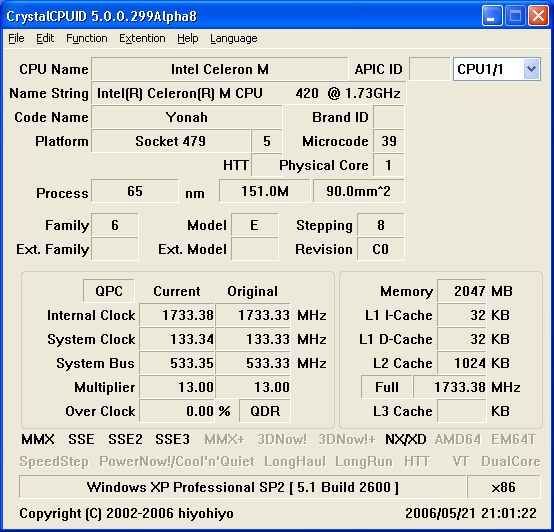Click the L2 Cache field showing 1024
The height and width of the screenshot is (532, 554).
[461, 363]
